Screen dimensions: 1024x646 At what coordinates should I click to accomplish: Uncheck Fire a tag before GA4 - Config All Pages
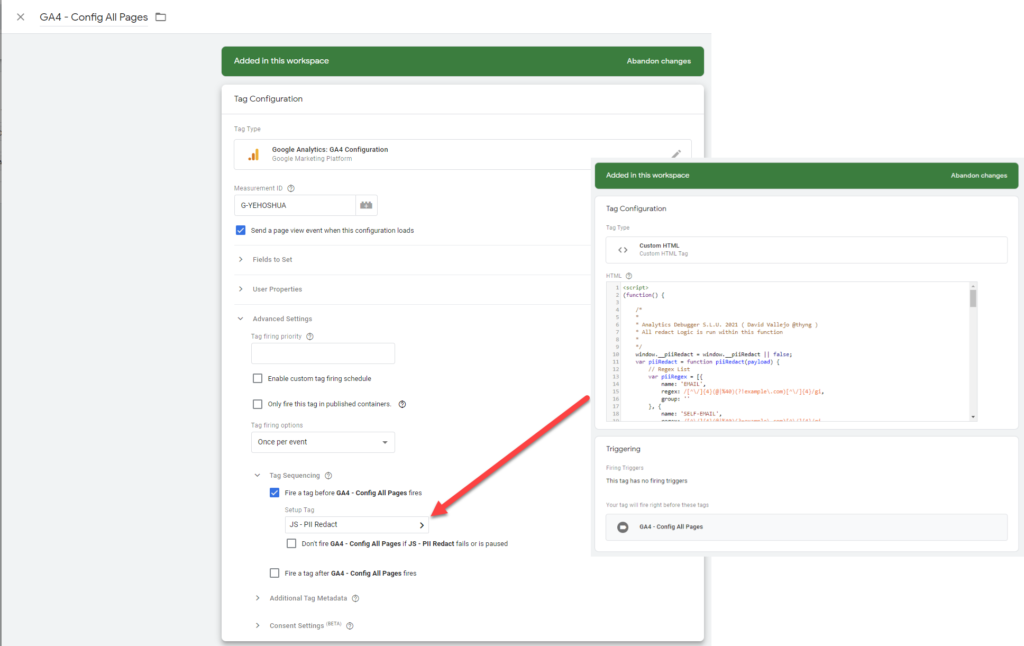(x=274, y=493)
